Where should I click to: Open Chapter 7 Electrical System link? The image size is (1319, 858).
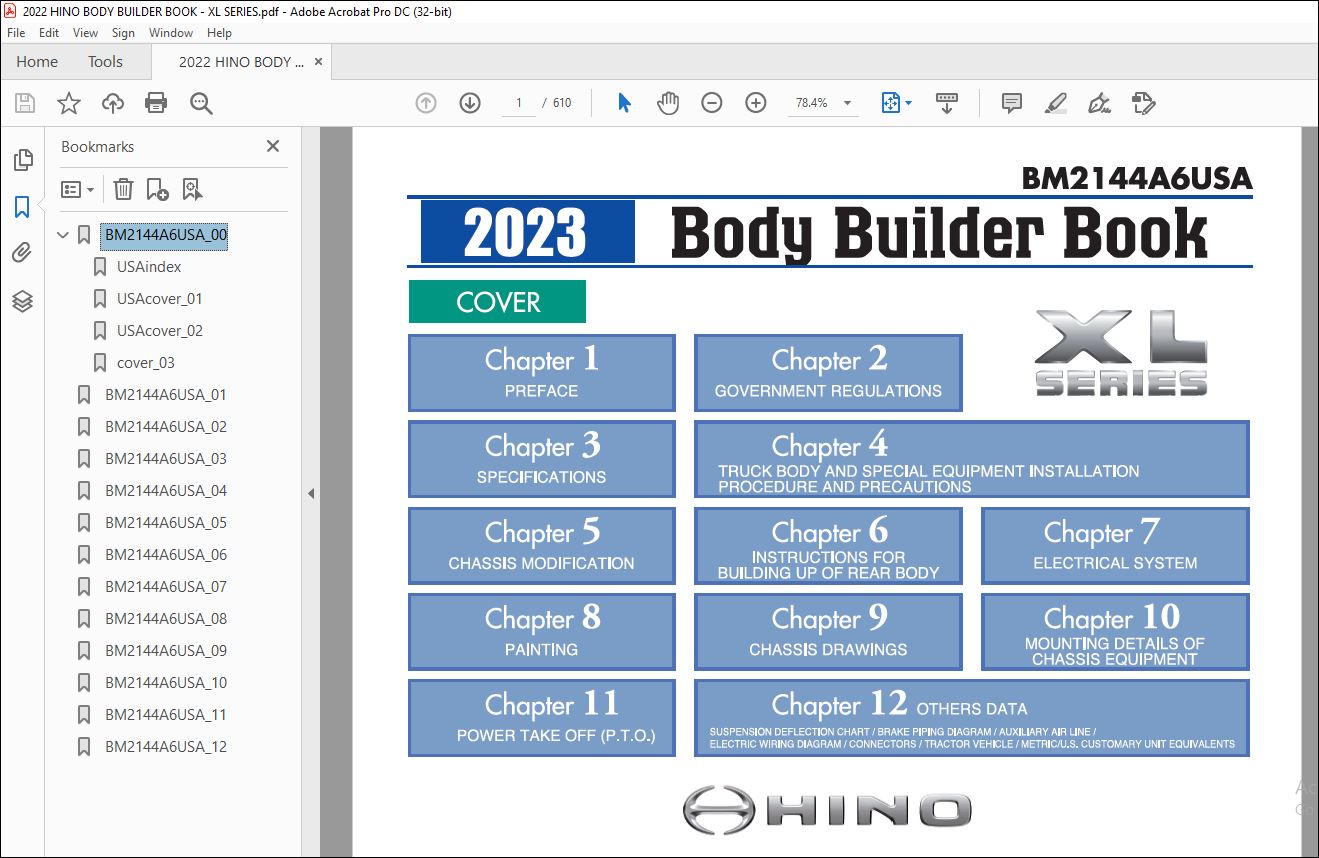tap(1115, 546)
